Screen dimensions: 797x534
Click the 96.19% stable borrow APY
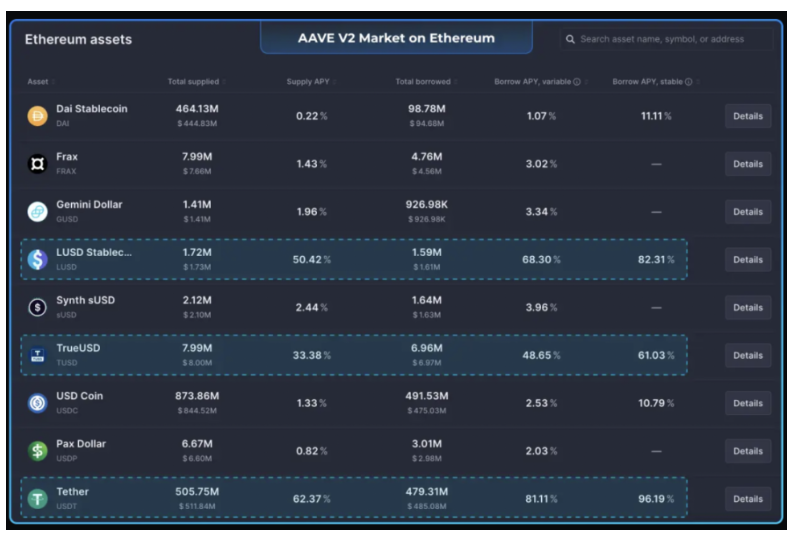[x=656, y=499]
